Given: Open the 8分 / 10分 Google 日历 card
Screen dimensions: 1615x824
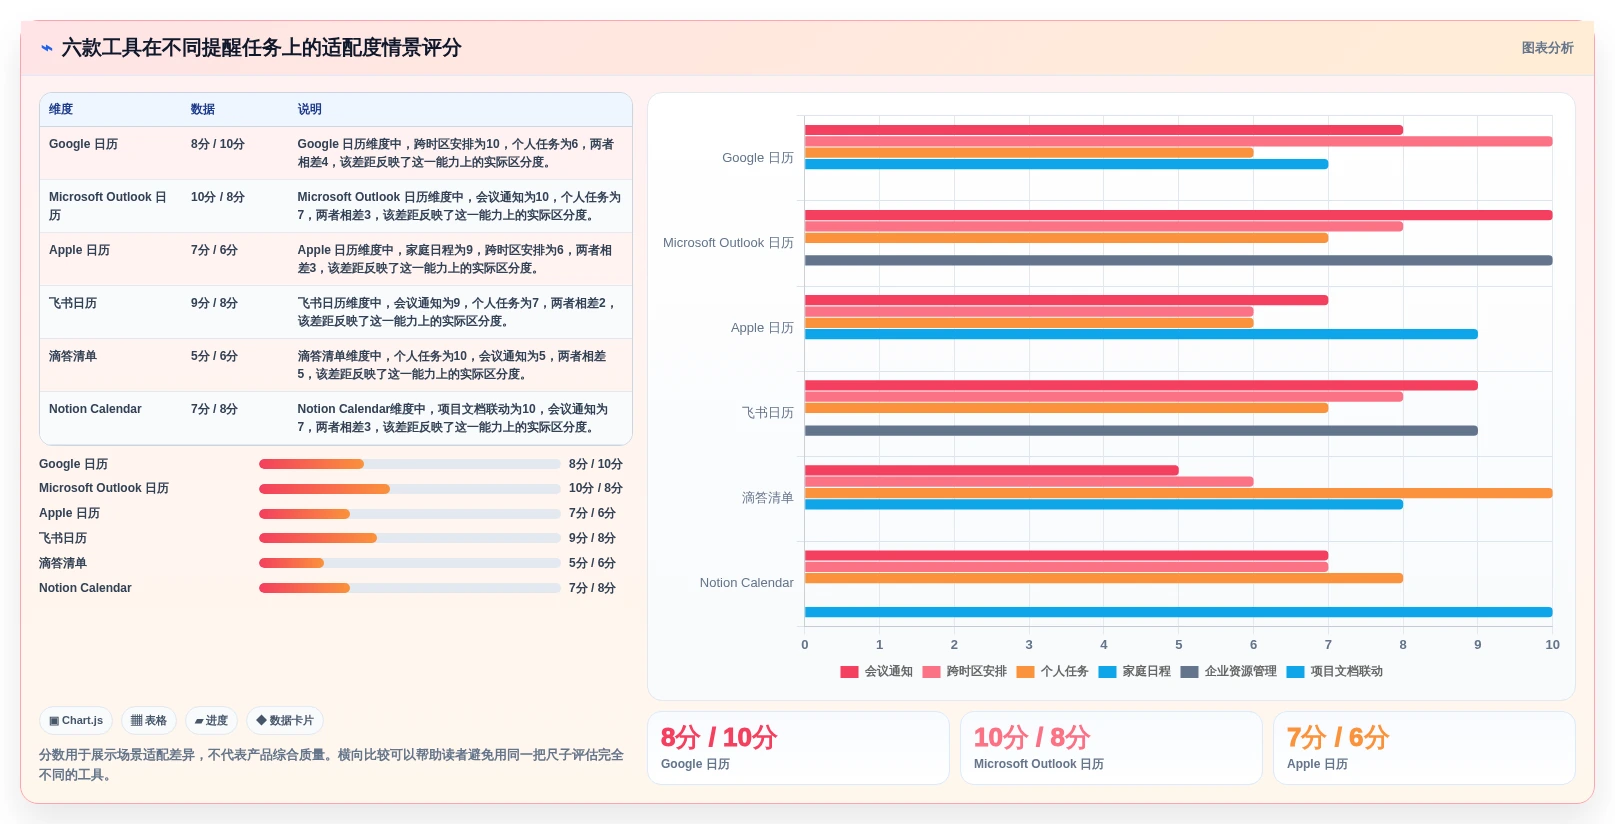Looking at the screenshot, I should point(798,748).
